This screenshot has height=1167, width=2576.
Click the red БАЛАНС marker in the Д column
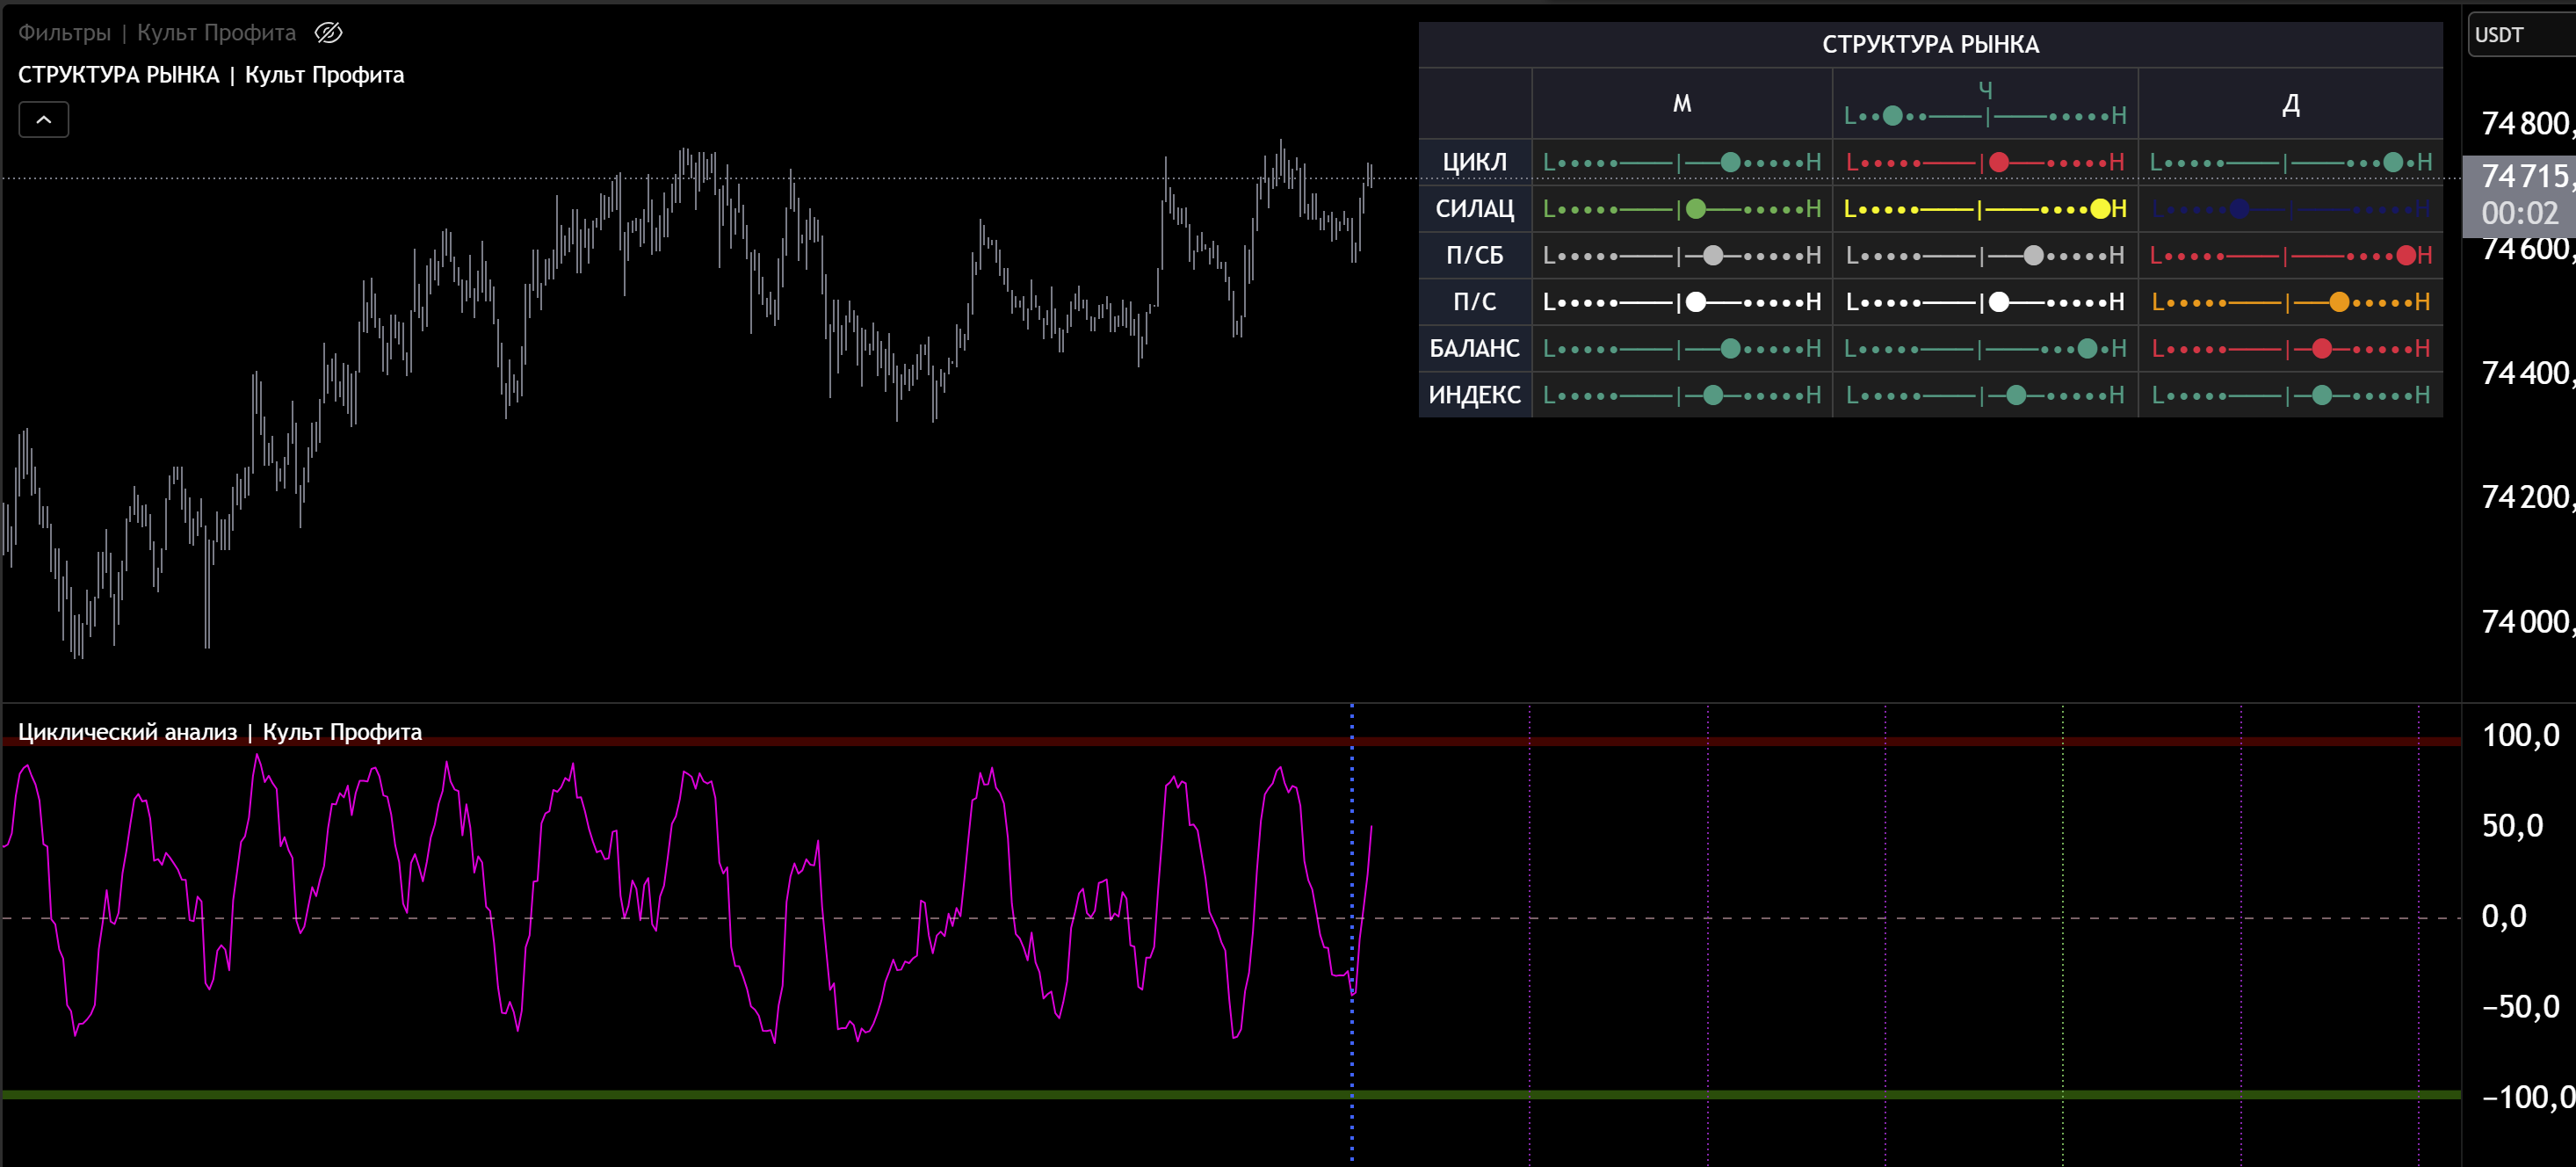pos(2321,348)
